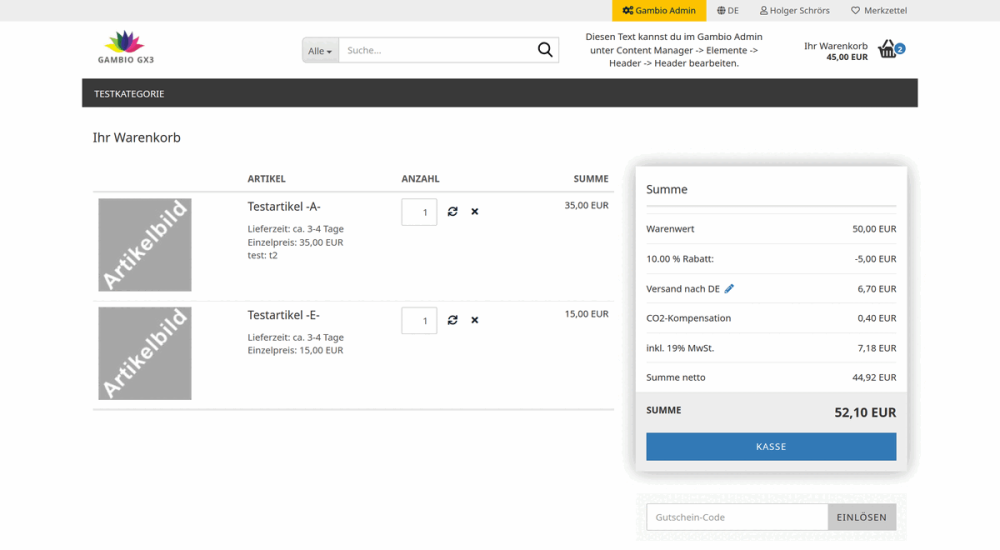Open the Holger Schrörs account menu

[x=795, y=10]
